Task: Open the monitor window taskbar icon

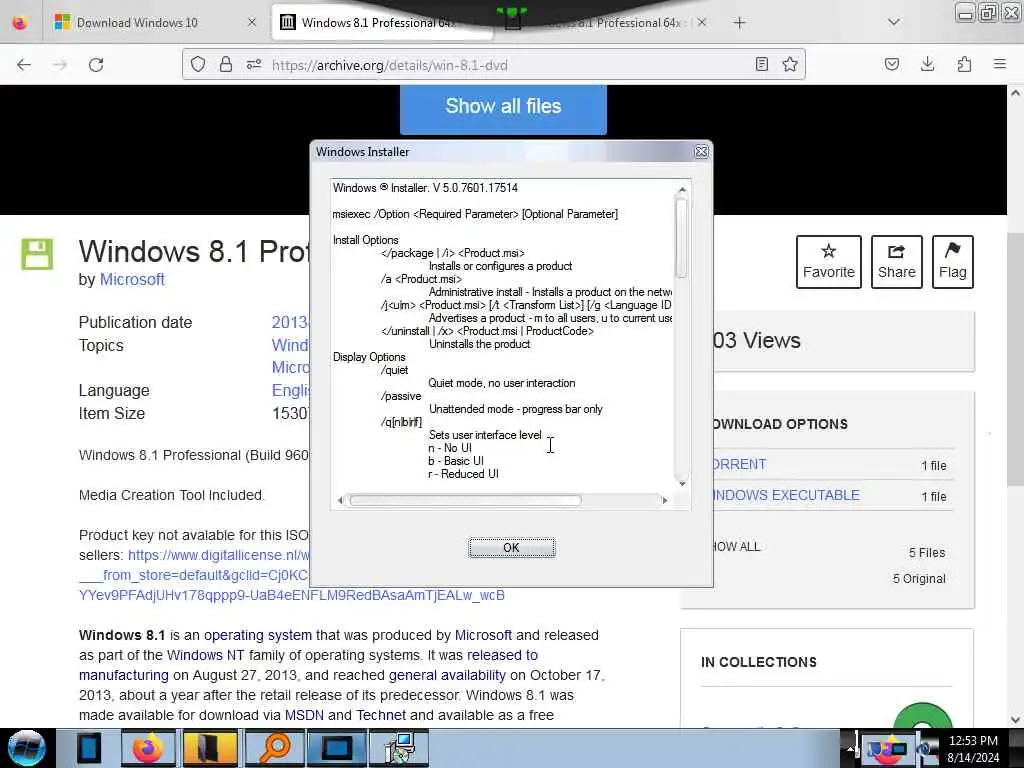Action: click(x=336, y=748)
